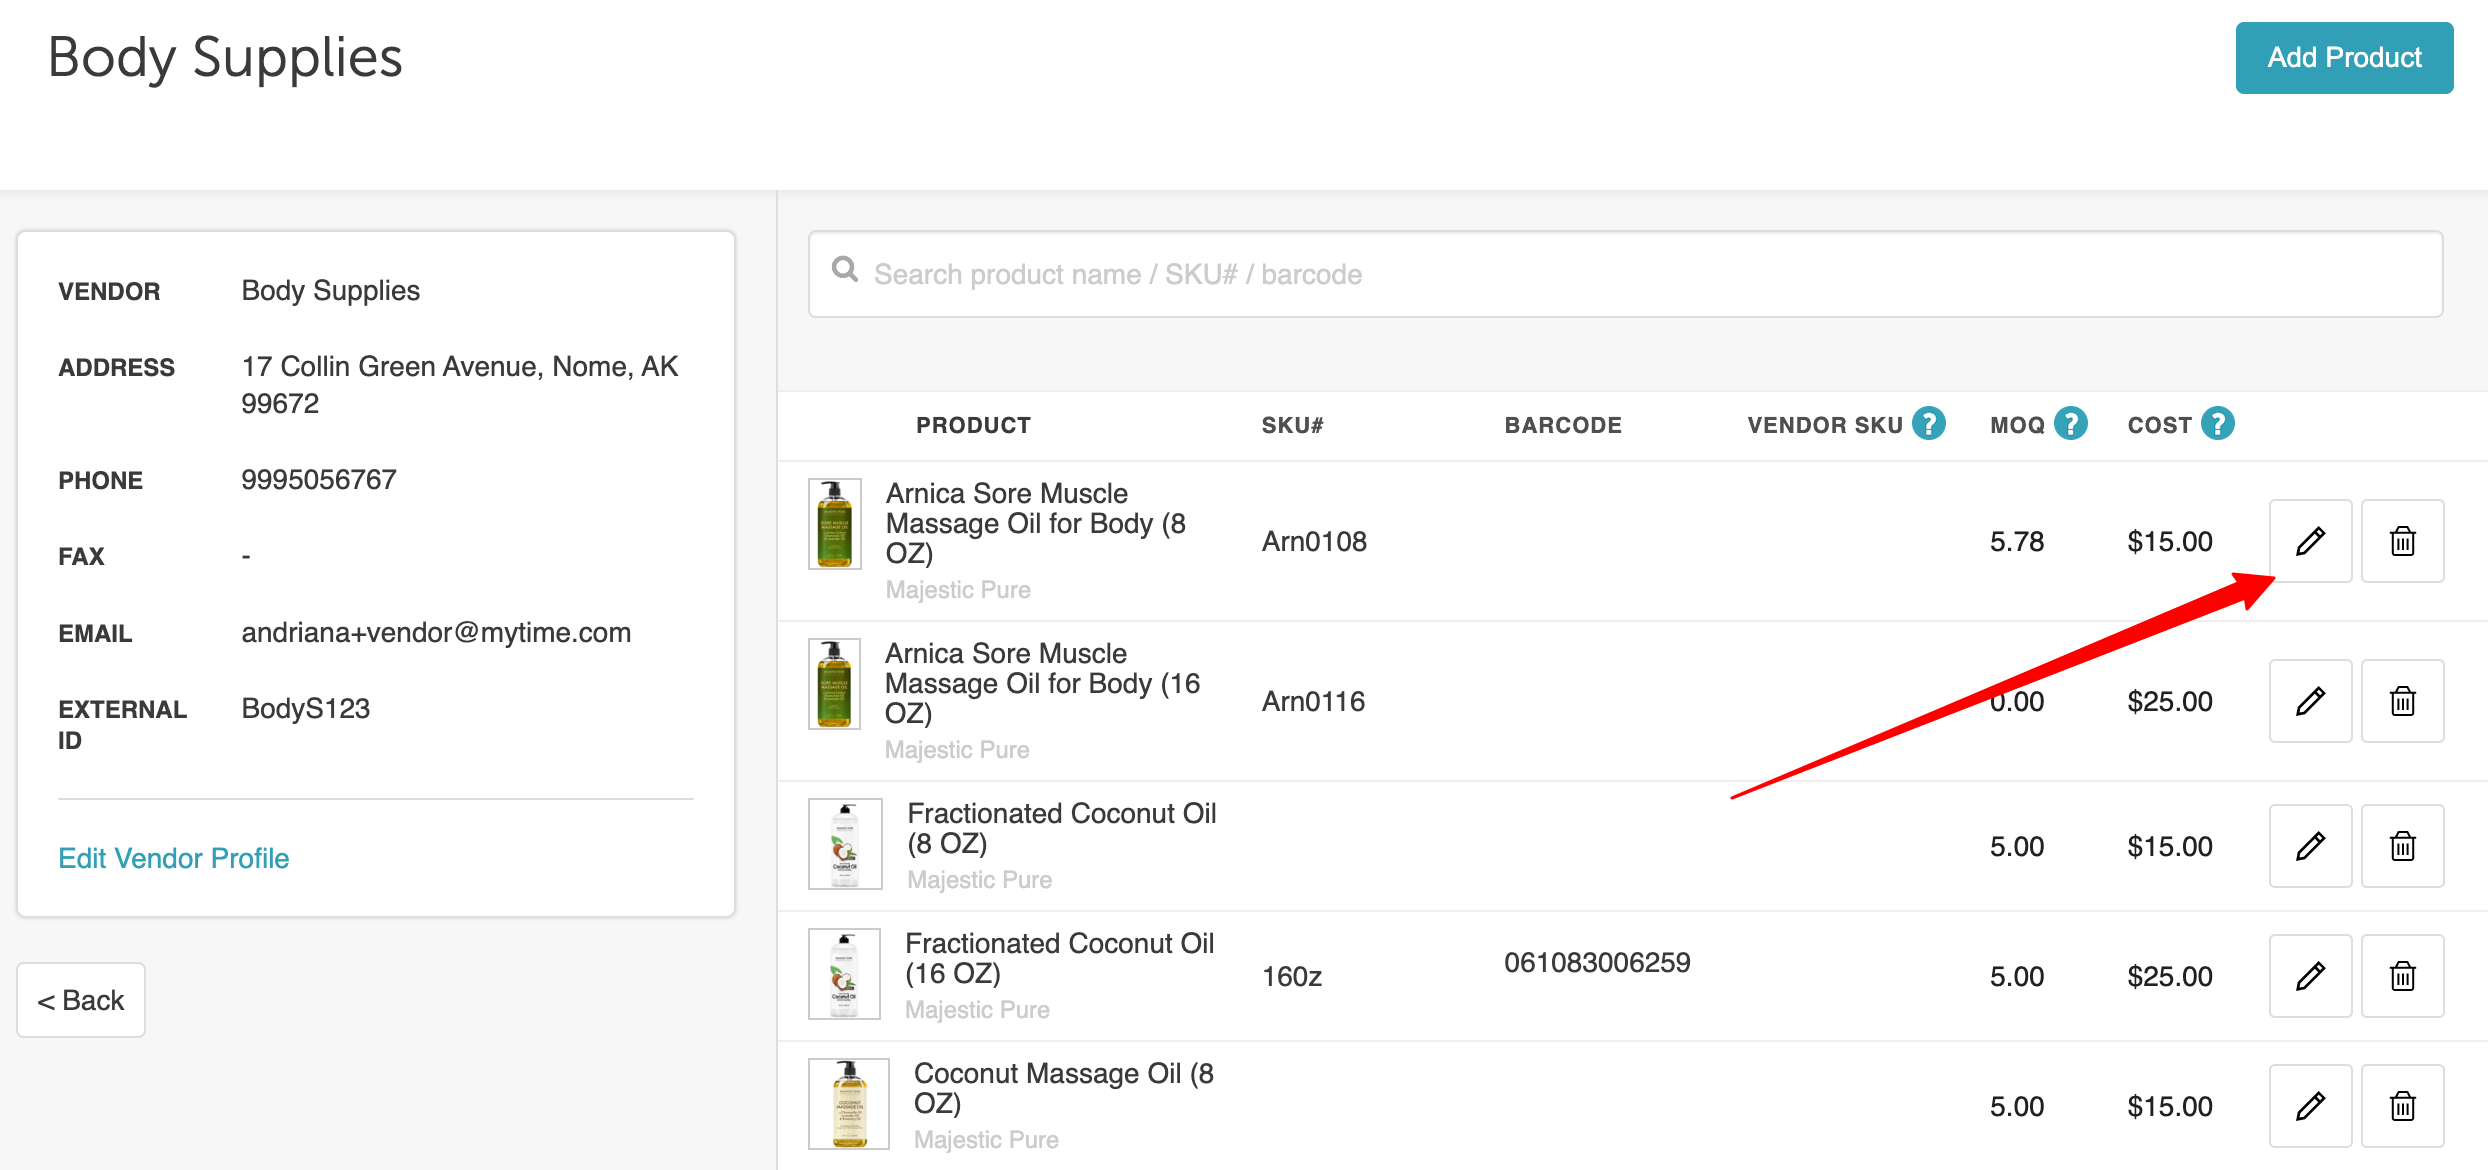
Task: Delete Arnica Sore Muscle 8 OZ product
Action: coord(2402,541)
